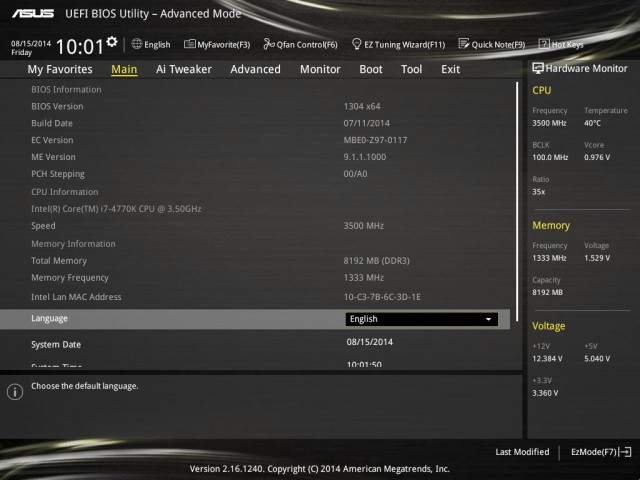Click the clock showing 10:01
The height and width of the screenshot is (480, 640).
tap(80, 46)
